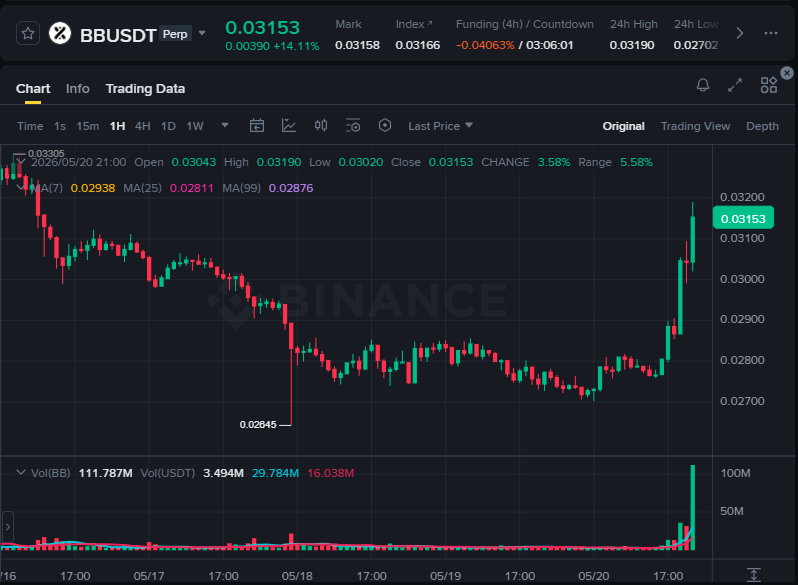The image size is (798, 585).
Task: Select the 4H interval
Action: pos(142,126)
